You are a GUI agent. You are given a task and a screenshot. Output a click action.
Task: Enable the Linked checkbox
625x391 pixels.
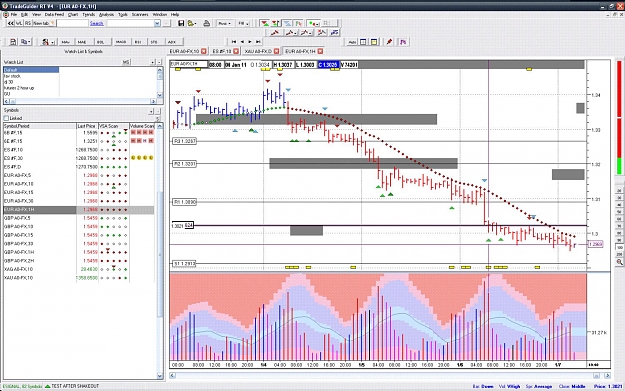pyautogui.click(x=6, y=118)
